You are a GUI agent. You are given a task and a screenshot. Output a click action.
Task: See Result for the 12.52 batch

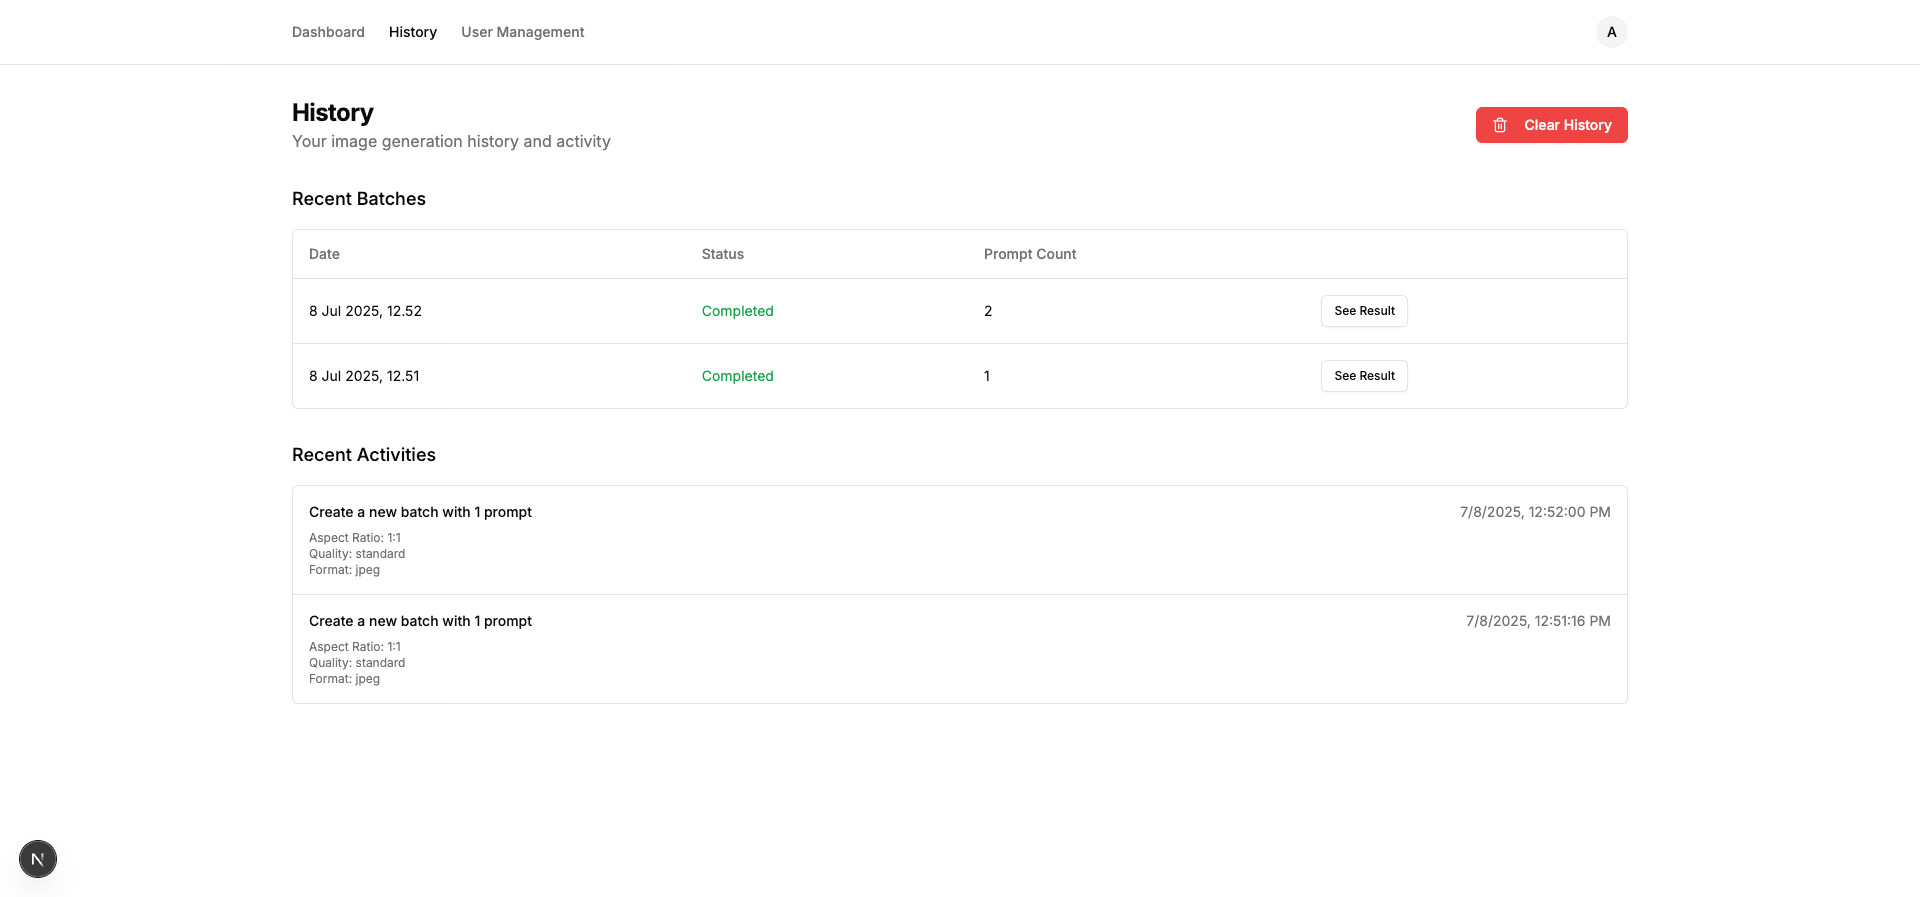coord(1363,311)
